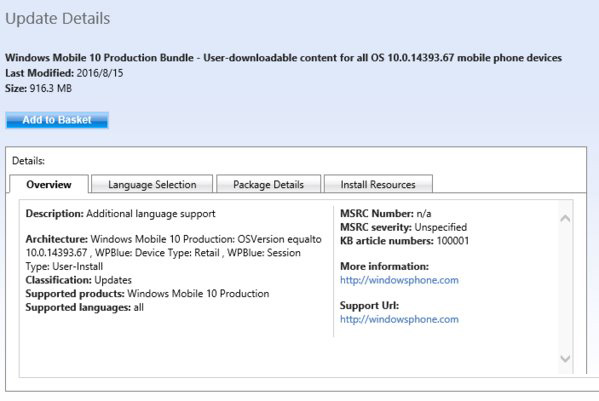Click the More information: label
The height and width of the screenshot is (401, 599).
click(x=384, y=266)
